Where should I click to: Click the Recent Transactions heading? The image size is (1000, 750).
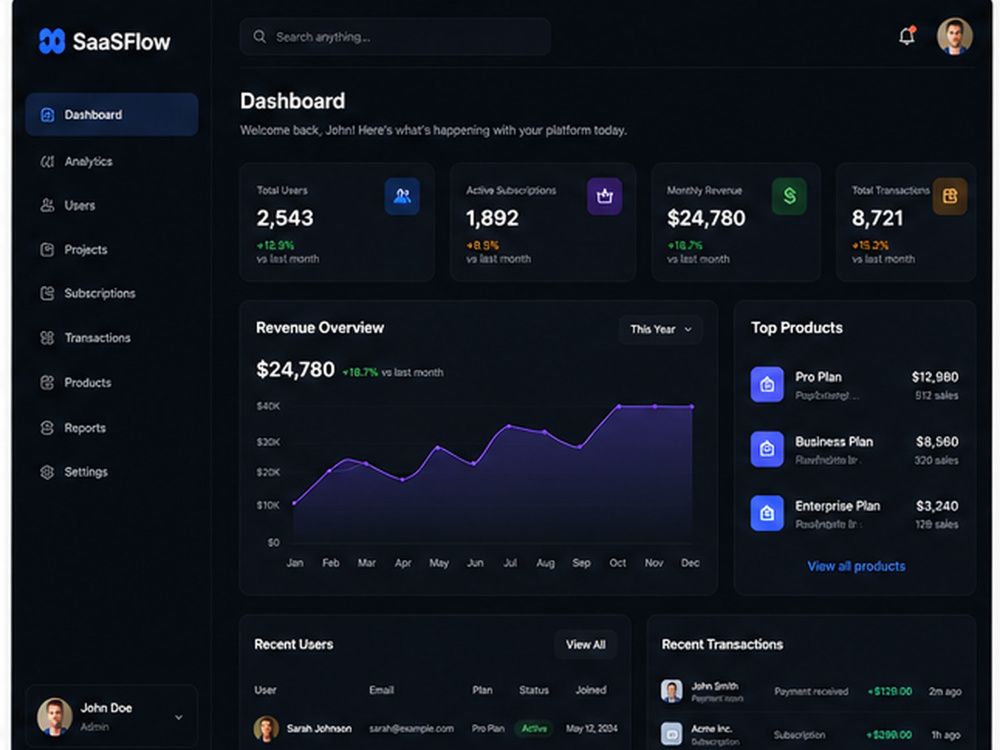pyautogui.click(x=722, y=645)
